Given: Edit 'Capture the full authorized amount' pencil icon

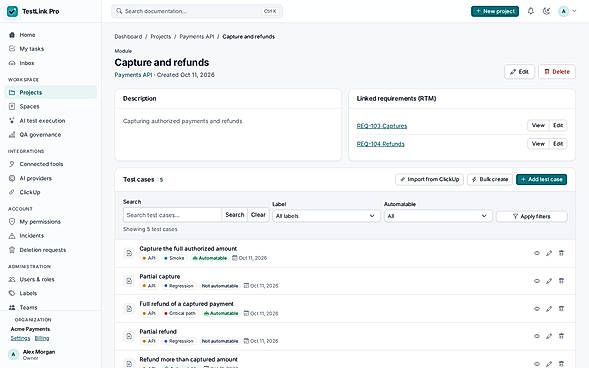Looking at the screenshot, I should coord(549,253).
